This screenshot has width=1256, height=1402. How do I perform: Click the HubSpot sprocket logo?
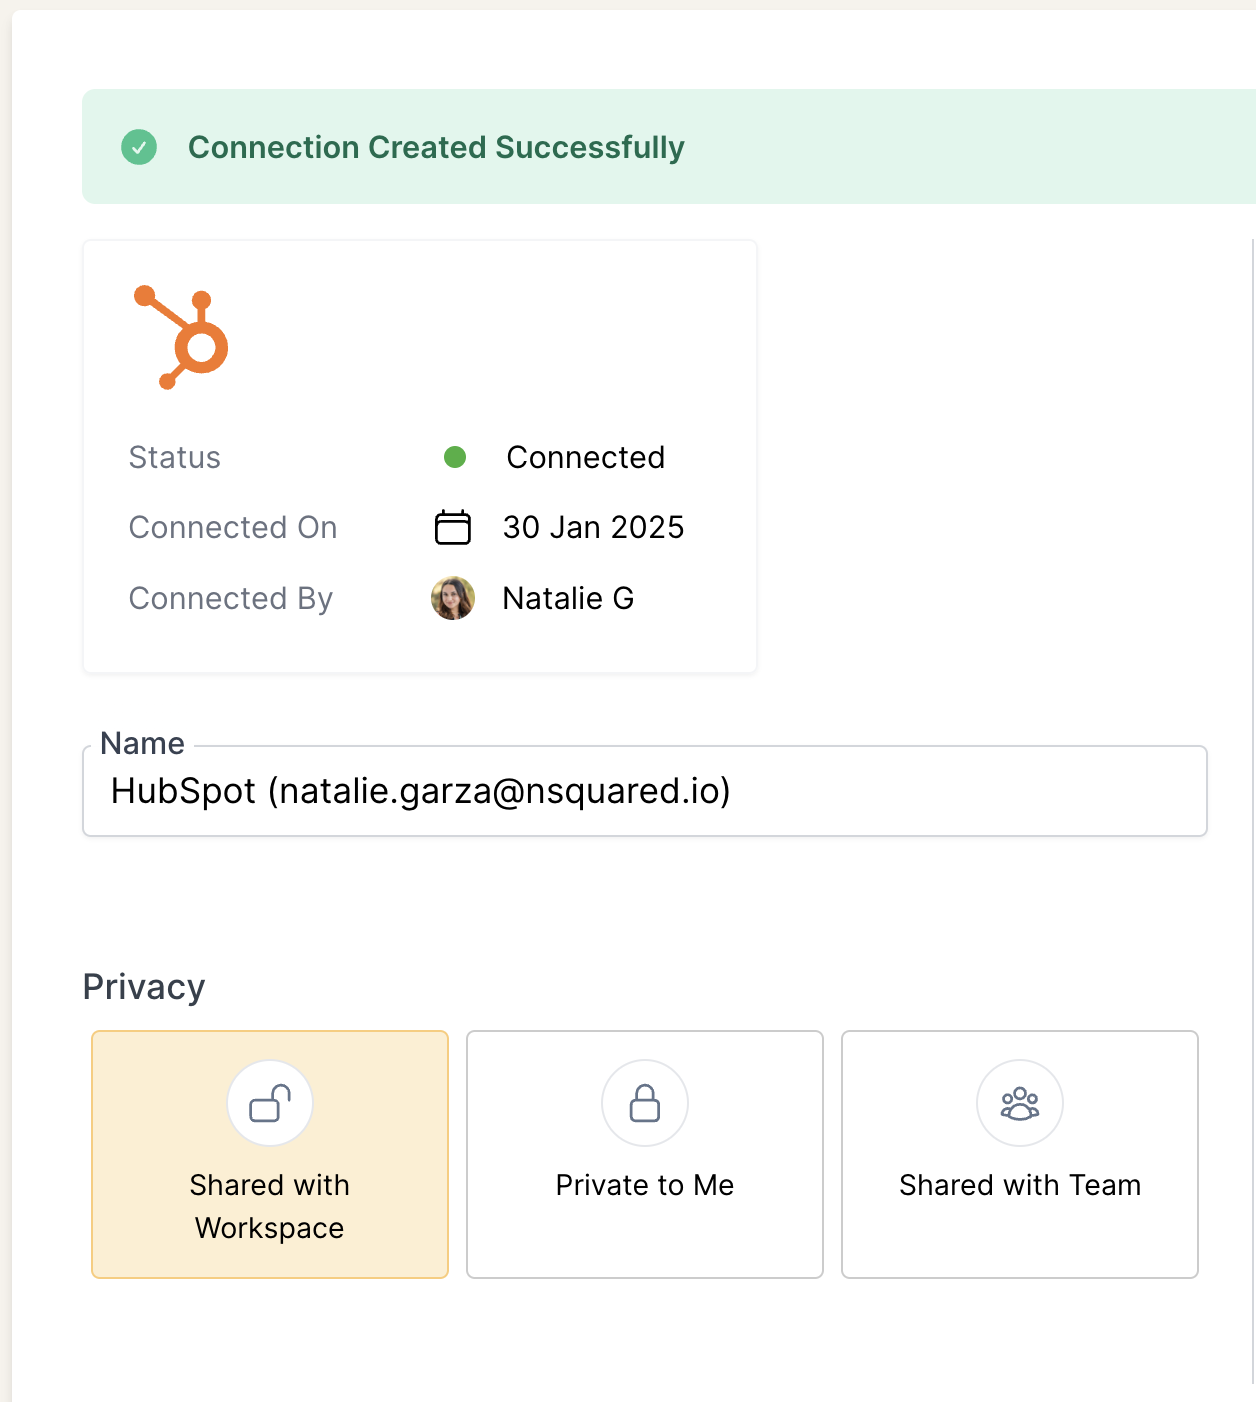click(180, 337)
